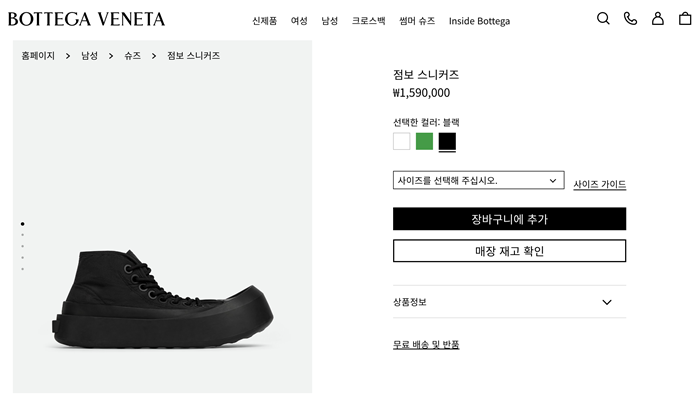700x401 pixels.
Task: Click 매장 재고 확인 button
Action: [509, 251]
